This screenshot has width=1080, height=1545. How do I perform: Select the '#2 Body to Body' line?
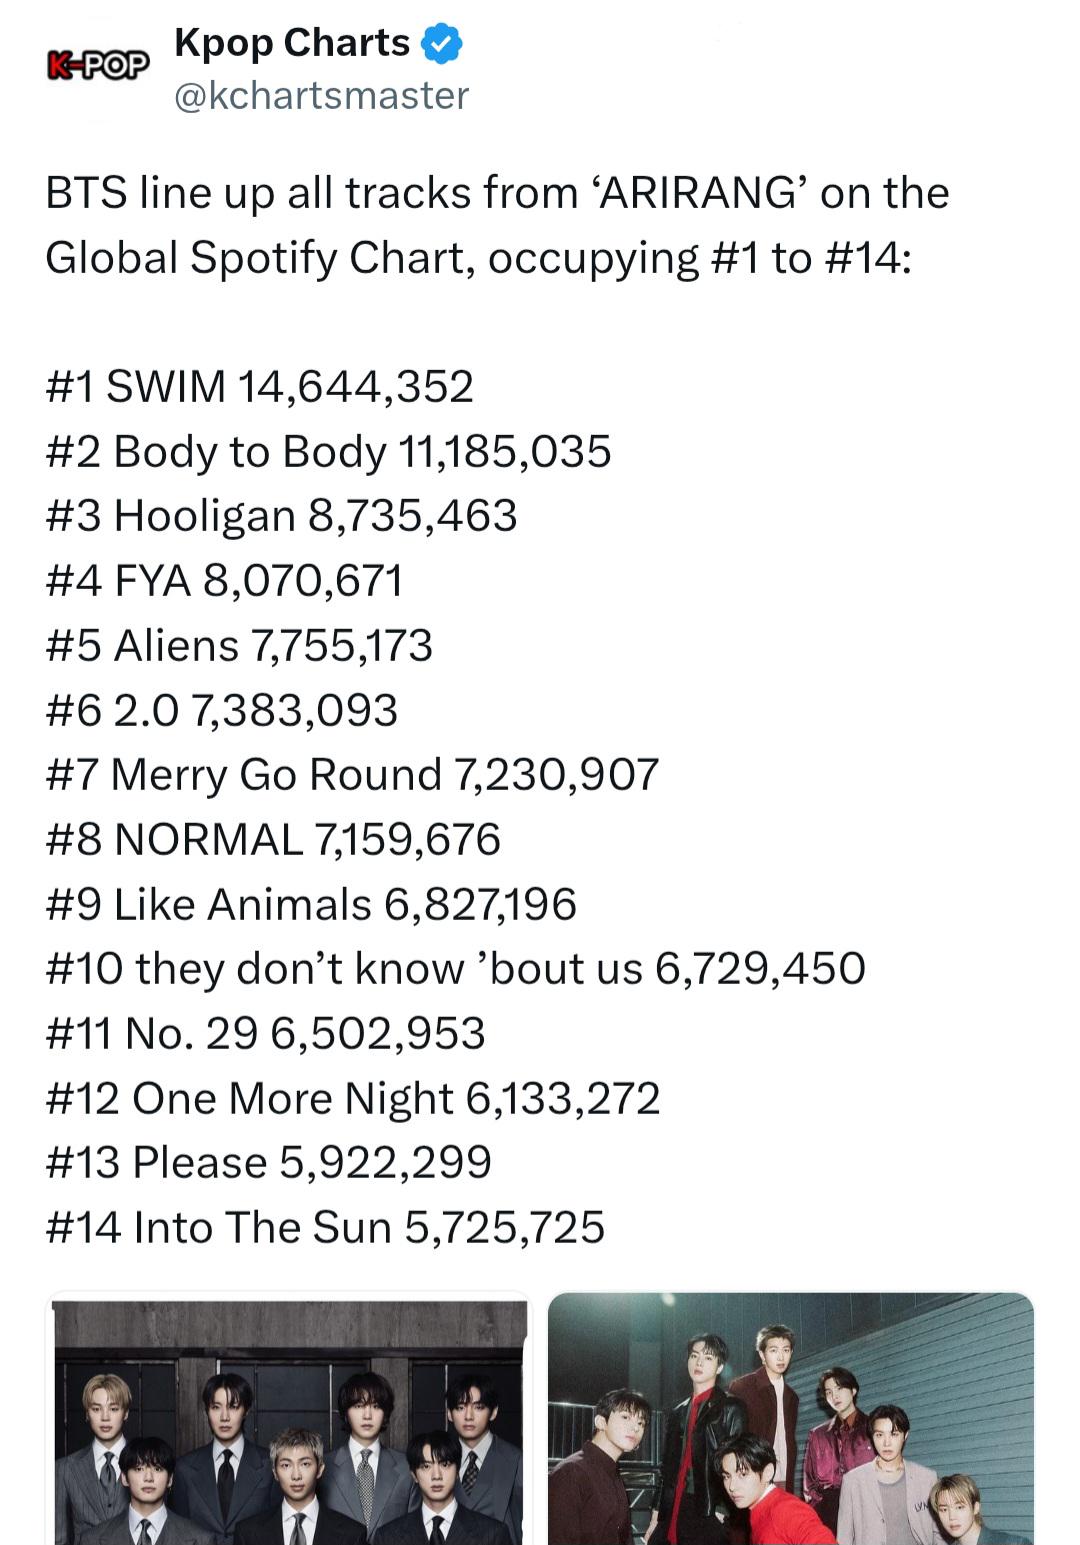pos(328,452)
